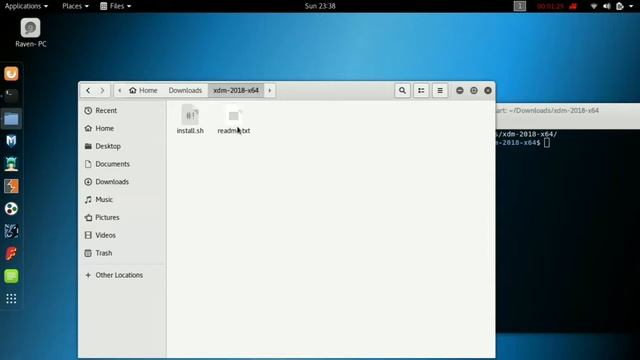Viewport: 640px width, 360px height.
Task: Go forward in the file manager
Action: (102, 90)
